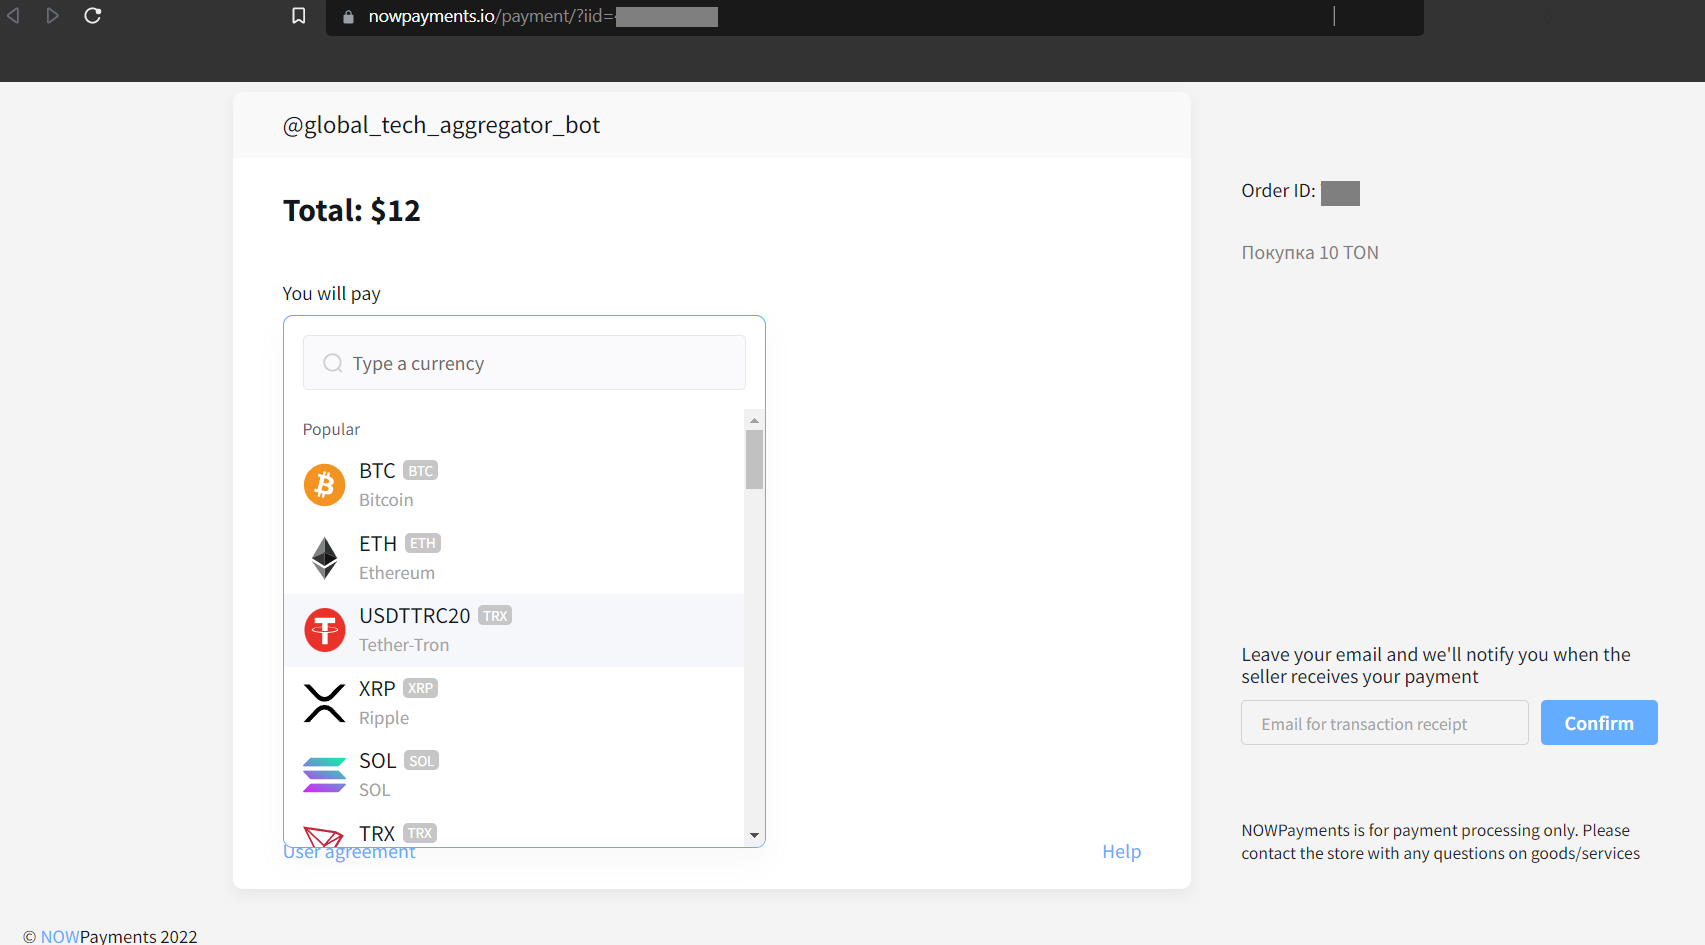Confirm the email notification
This screenshot has height=945, width=1705.
(x=1599, y=723)
